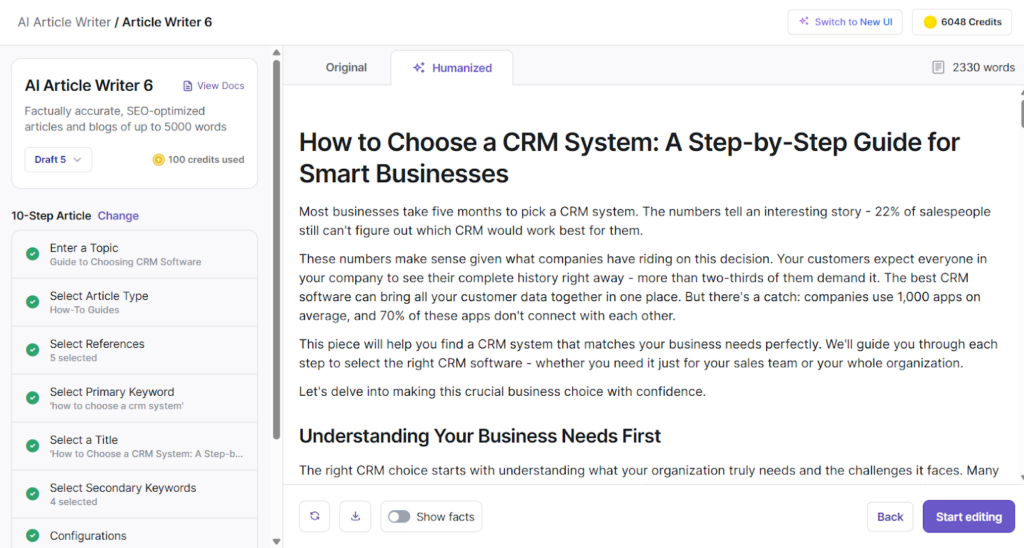Click the Start editing button
1024x548 pixels.
click(x=968, y=517)
